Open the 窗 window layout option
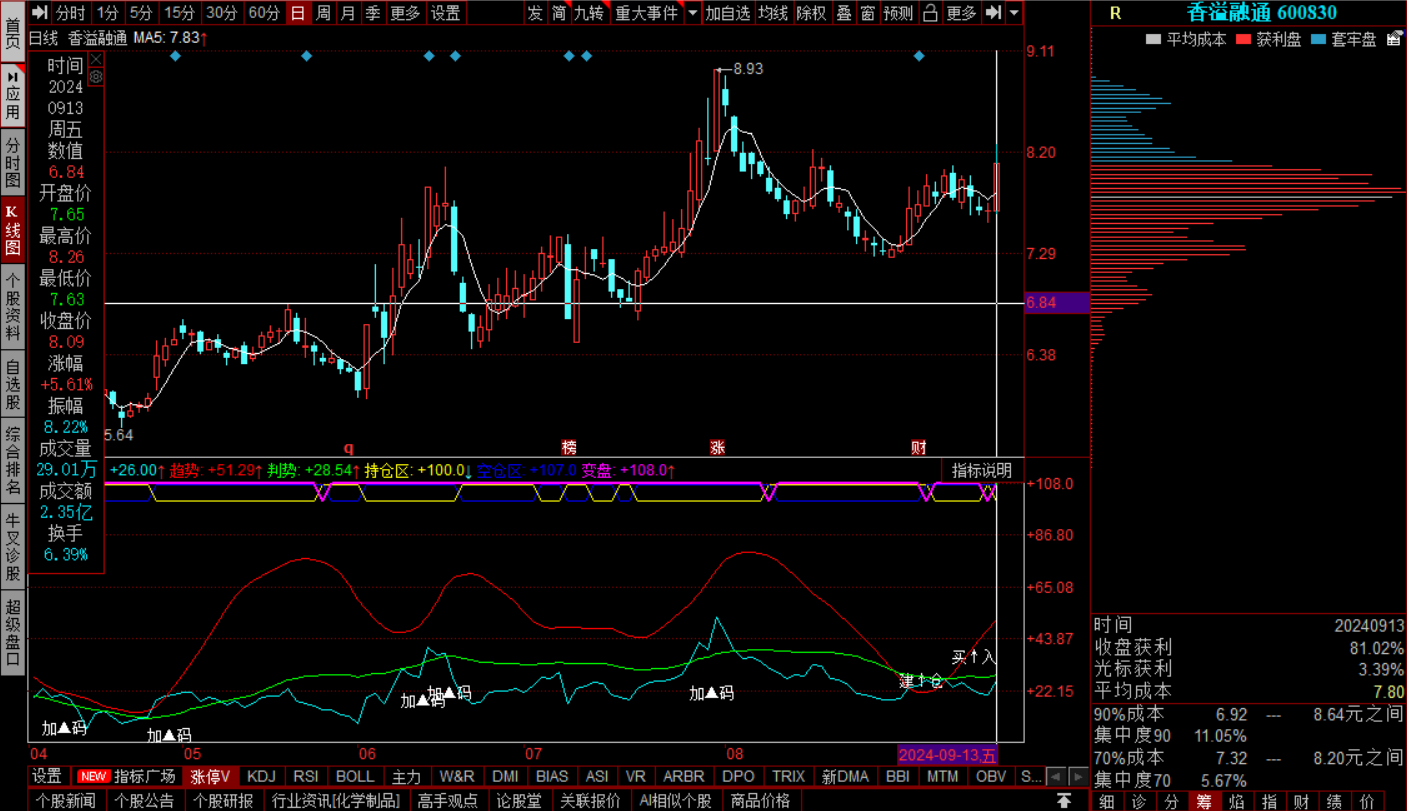Screen dimensions: 1407x811 coord(867,13)
